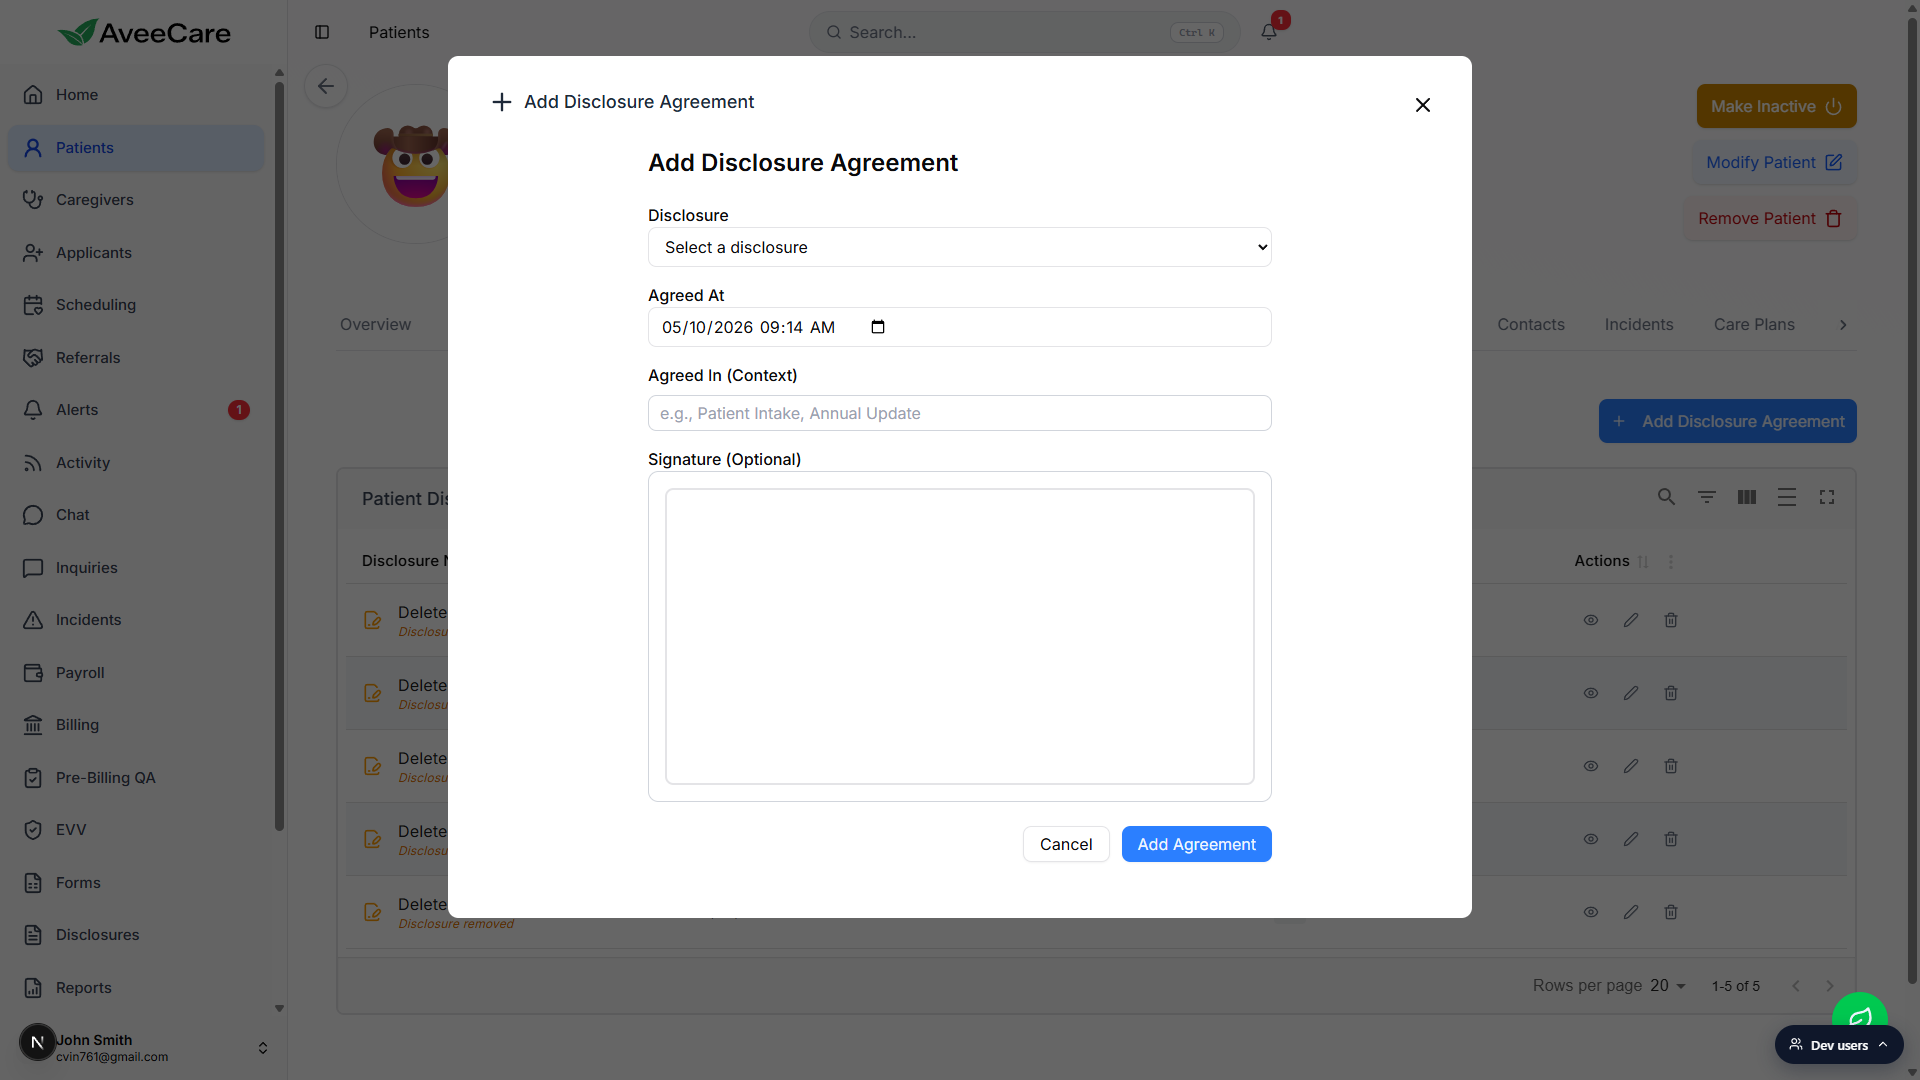The image size is (1920, 1080).
Task: Open Forms page
Action: [136, 883]
